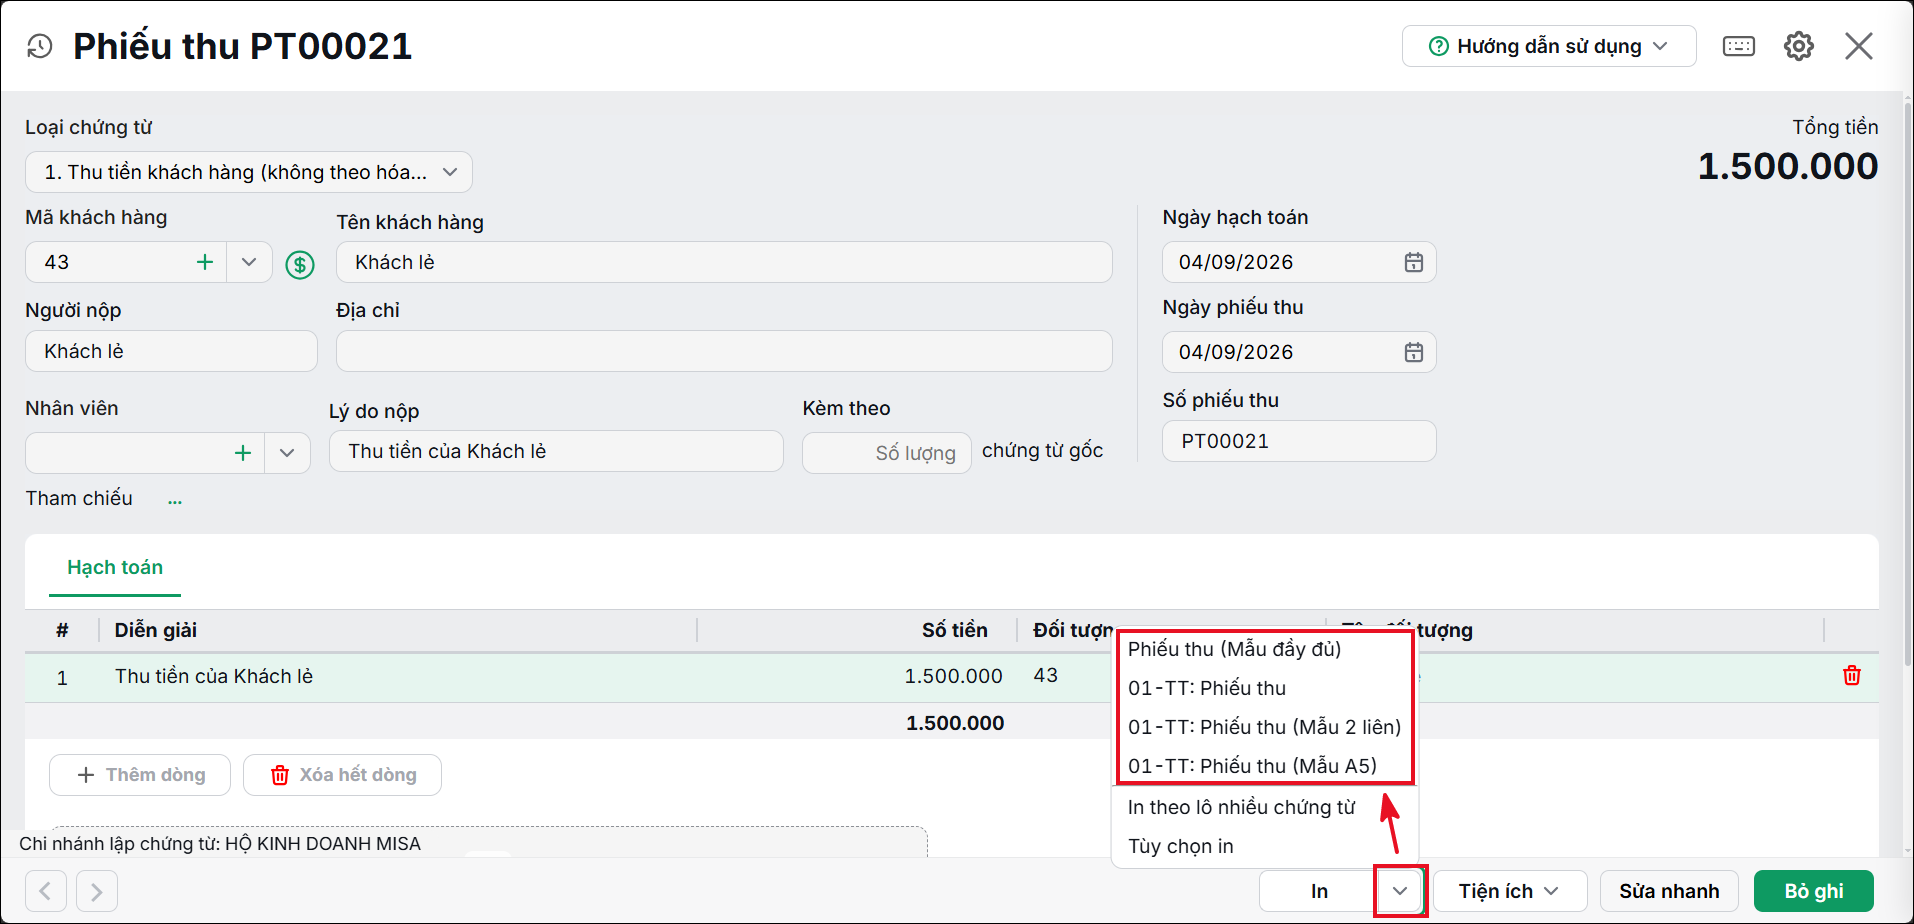Click the Lý do nộp input field
This screenshot has width=1914, height=924.
coord(556,451)
